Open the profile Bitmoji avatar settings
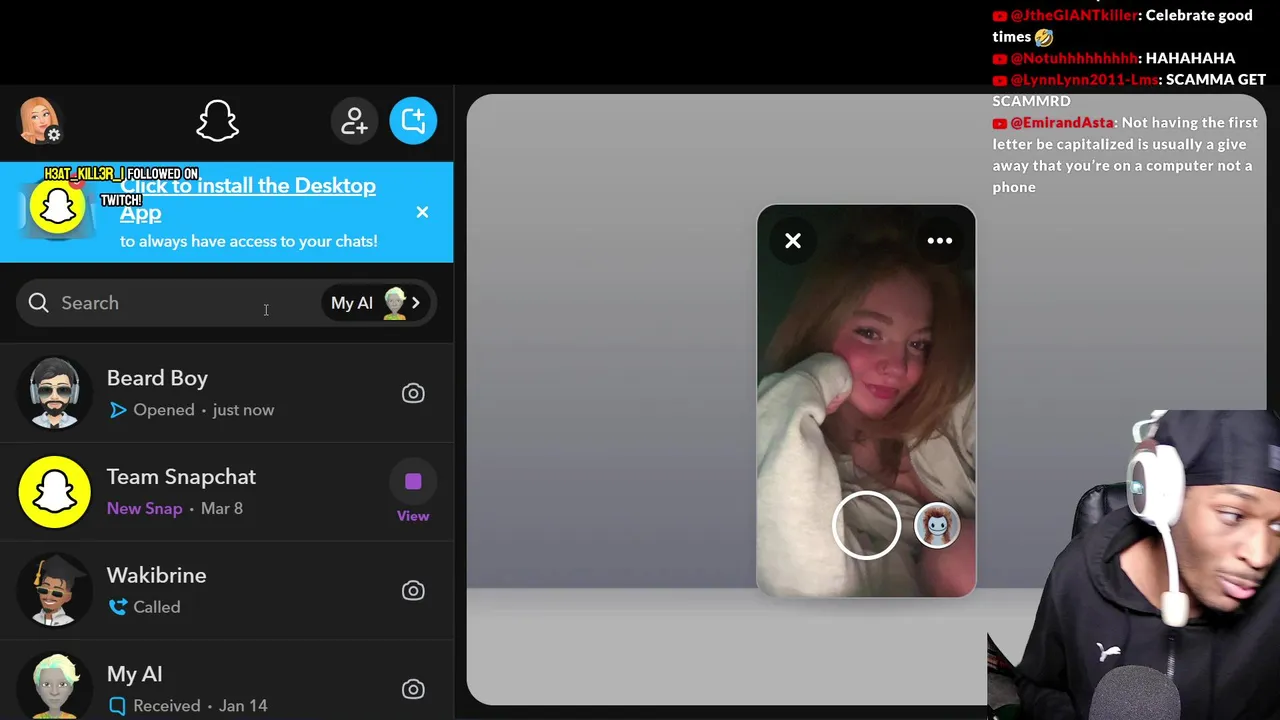1280x720 pixels. point(40,121)
